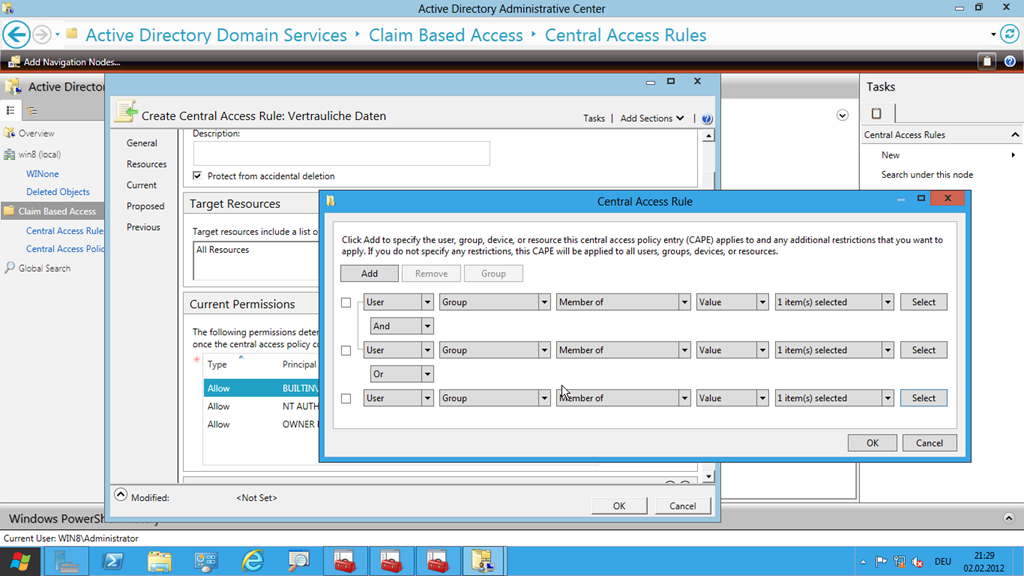1024x576 pixels.
Task: Click Search under this node
Action: [x=927, y=174]
